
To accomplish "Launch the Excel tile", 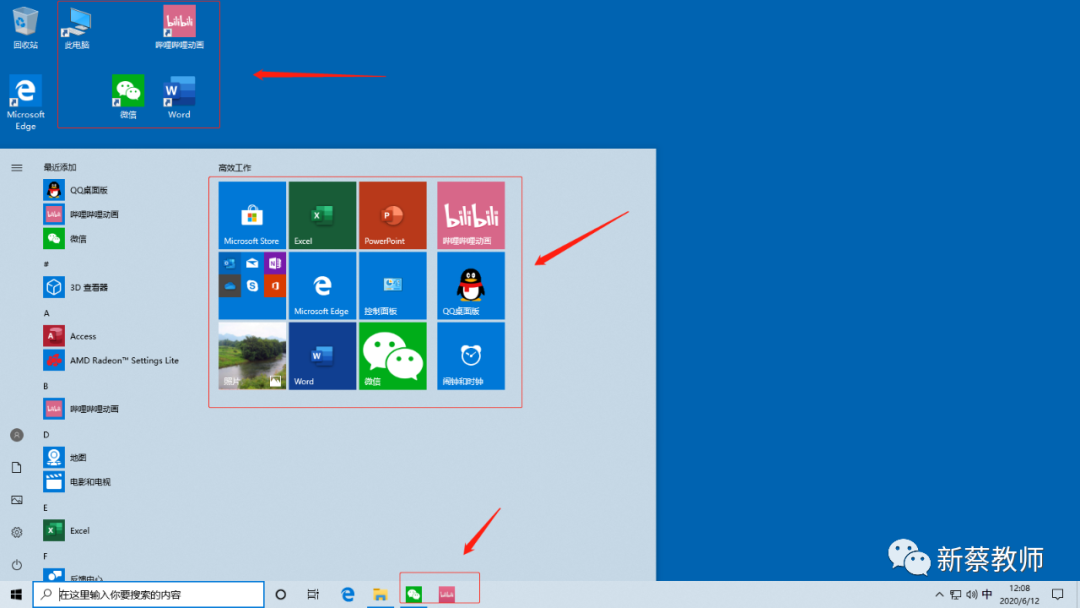I will [322, 215].
